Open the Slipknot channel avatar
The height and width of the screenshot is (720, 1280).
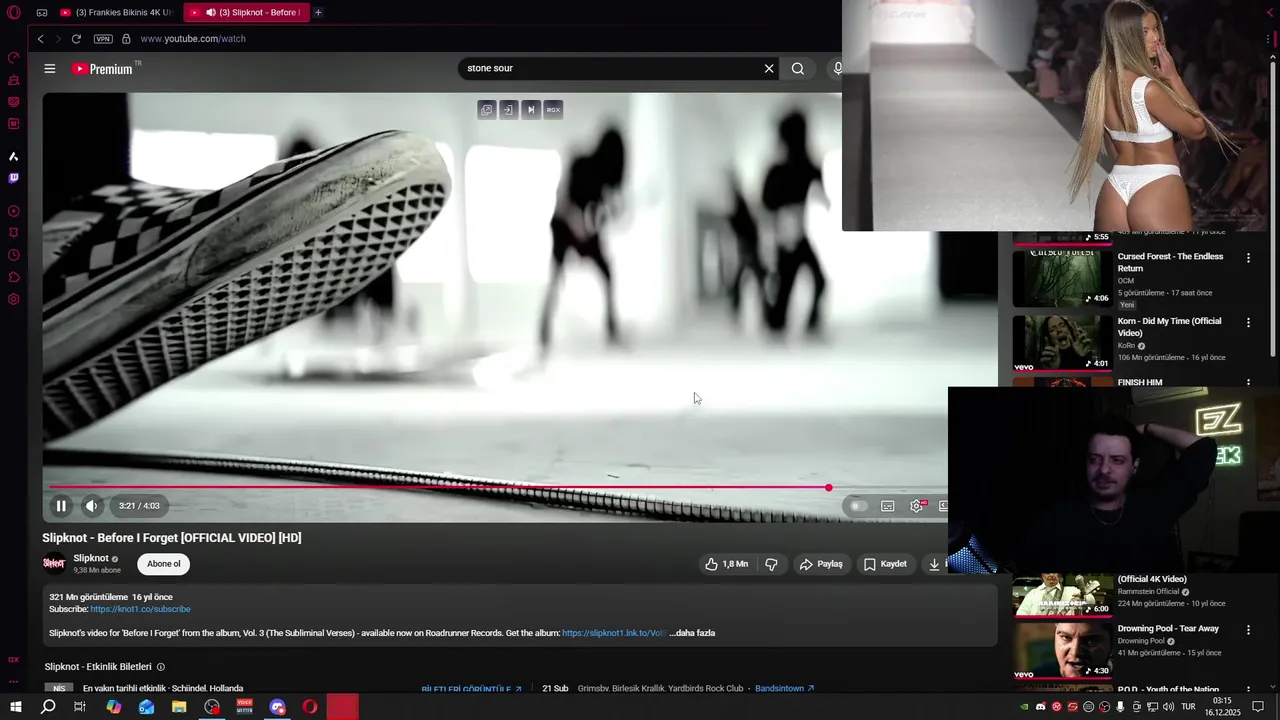tap(54, 564)
